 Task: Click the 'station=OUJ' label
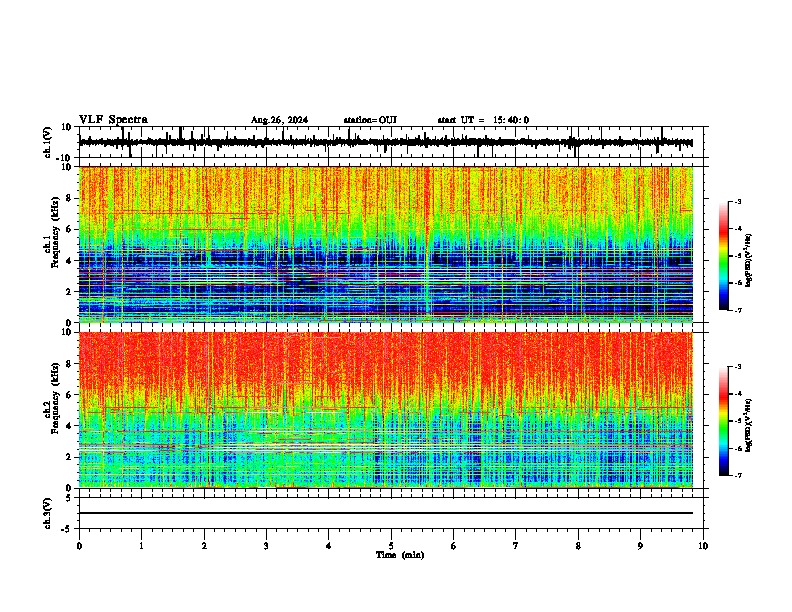(x=370, y=120)
